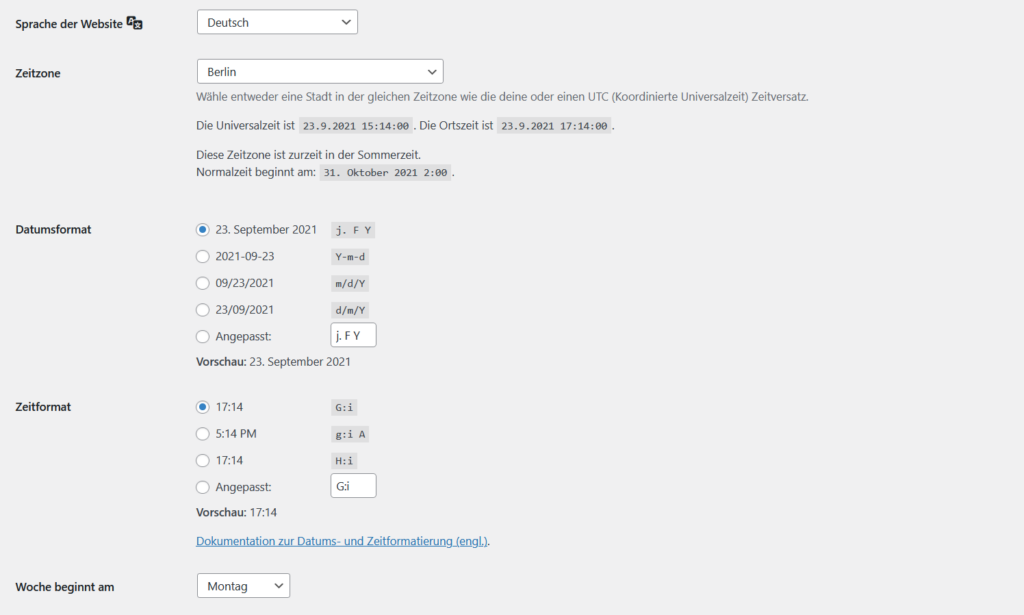Select time format 5:14 PM
Image resolution: width=1024 pixels, height=615 pixels.
click(202, 434)
